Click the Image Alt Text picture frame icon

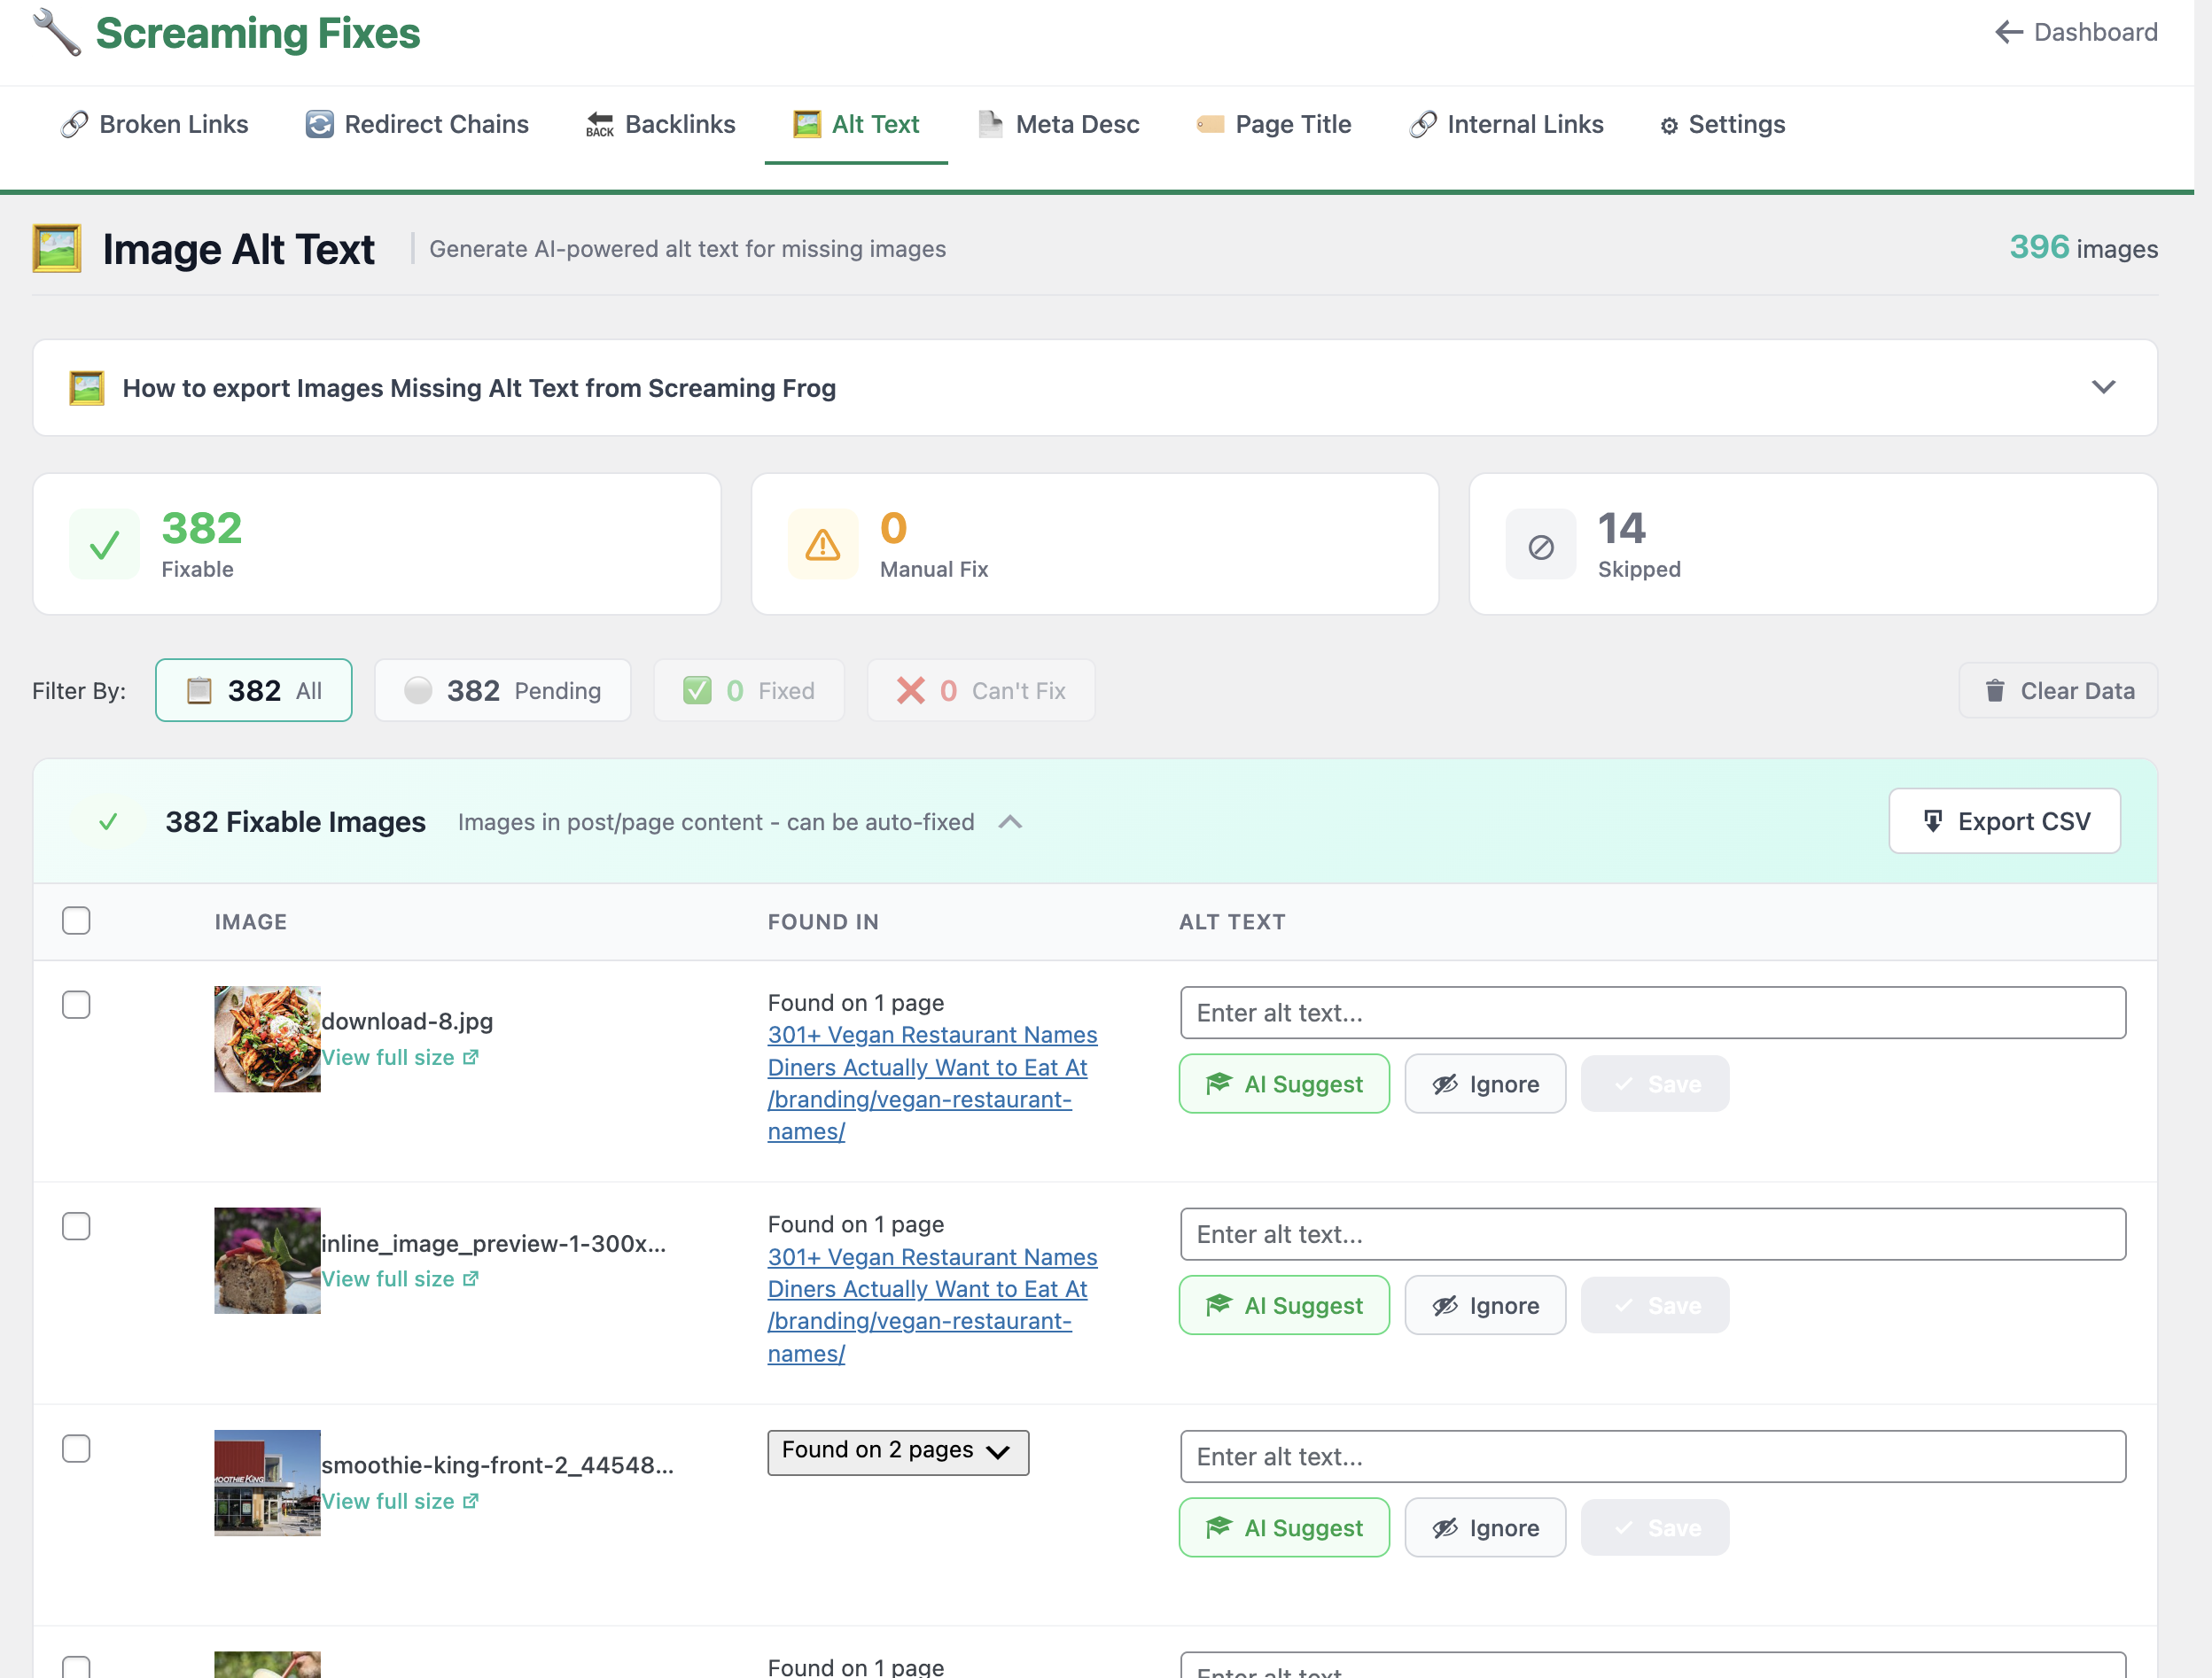click(x=57, y=247)
